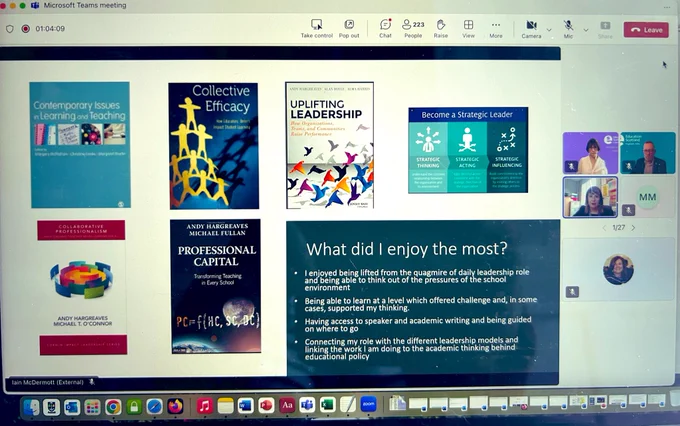
Task: Open Microsoft Word from the dock
Action: (245, 406)
